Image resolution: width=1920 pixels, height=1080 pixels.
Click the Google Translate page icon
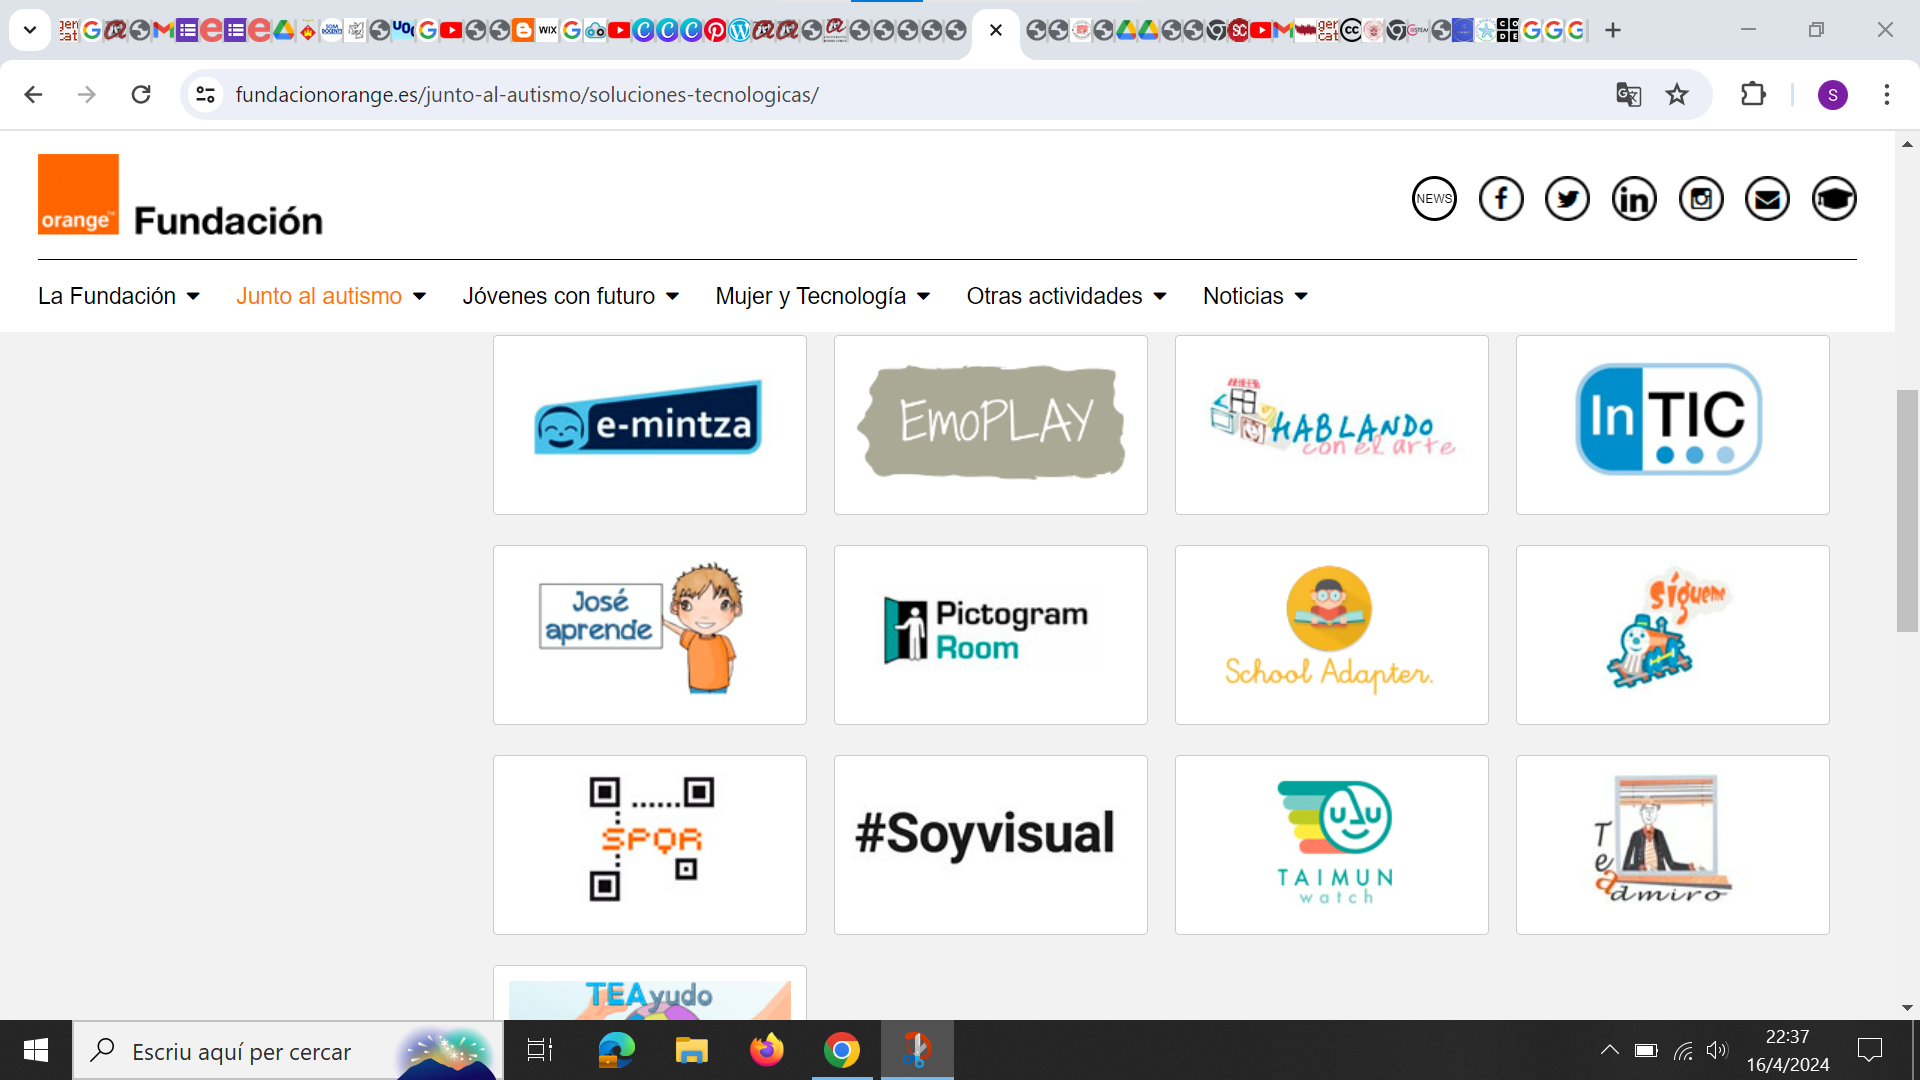point(1628,95)
